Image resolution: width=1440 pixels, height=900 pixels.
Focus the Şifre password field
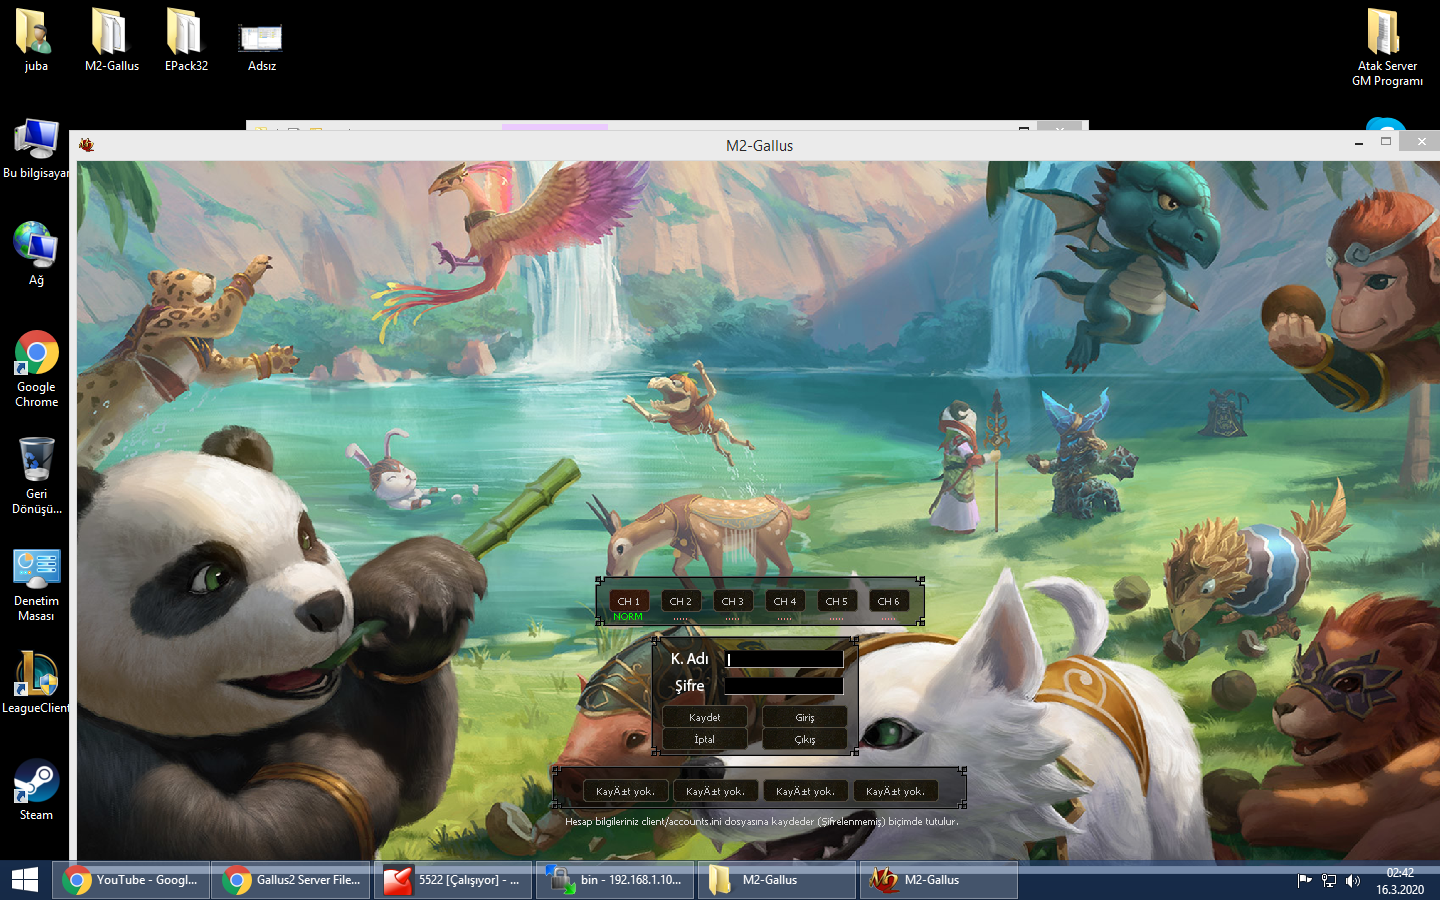(784, 687)
